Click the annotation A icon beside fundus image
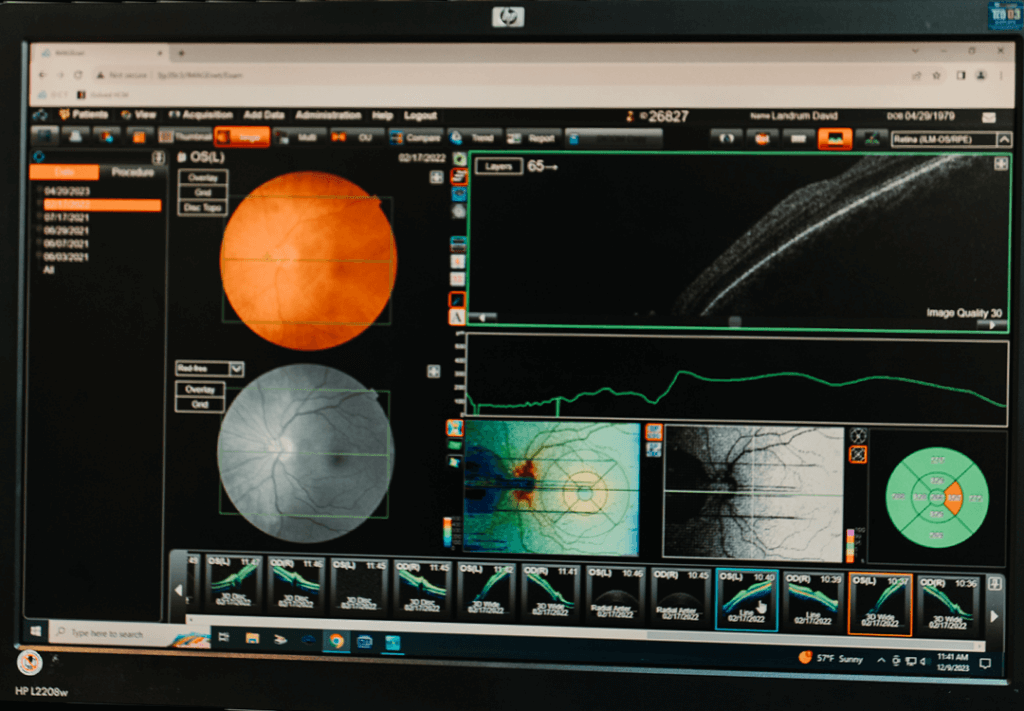1024x711 pixels. 455,315
